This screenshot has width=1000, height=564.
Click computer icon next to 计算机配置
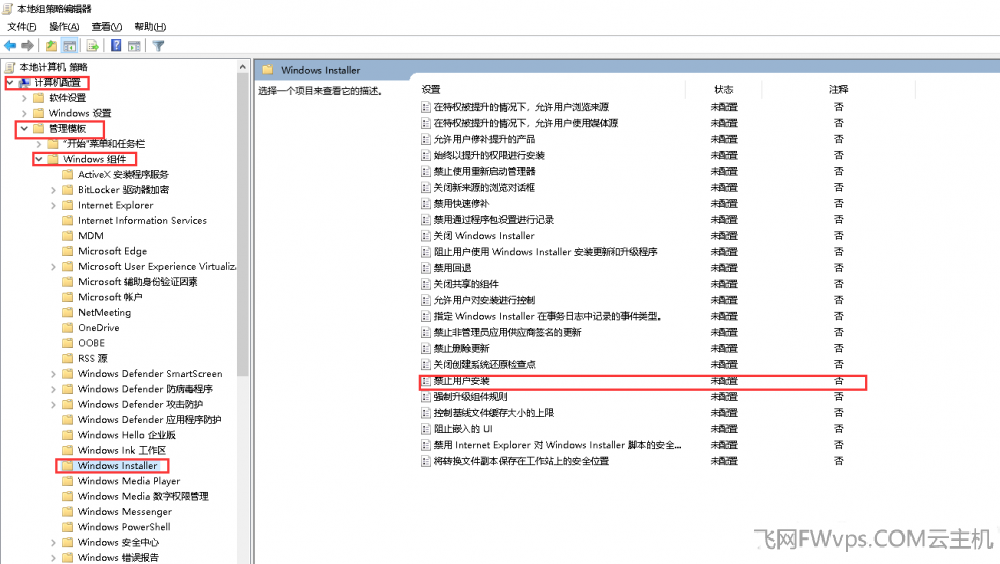click(x=24, y=82)
